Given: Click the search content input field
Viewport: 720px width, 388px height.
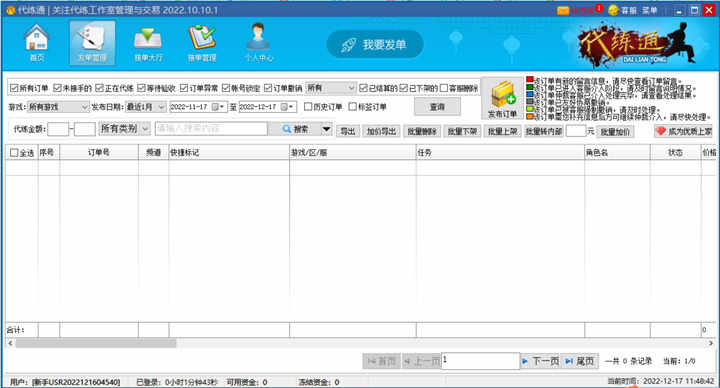Looking at the screenshot, I should (211, 129).
